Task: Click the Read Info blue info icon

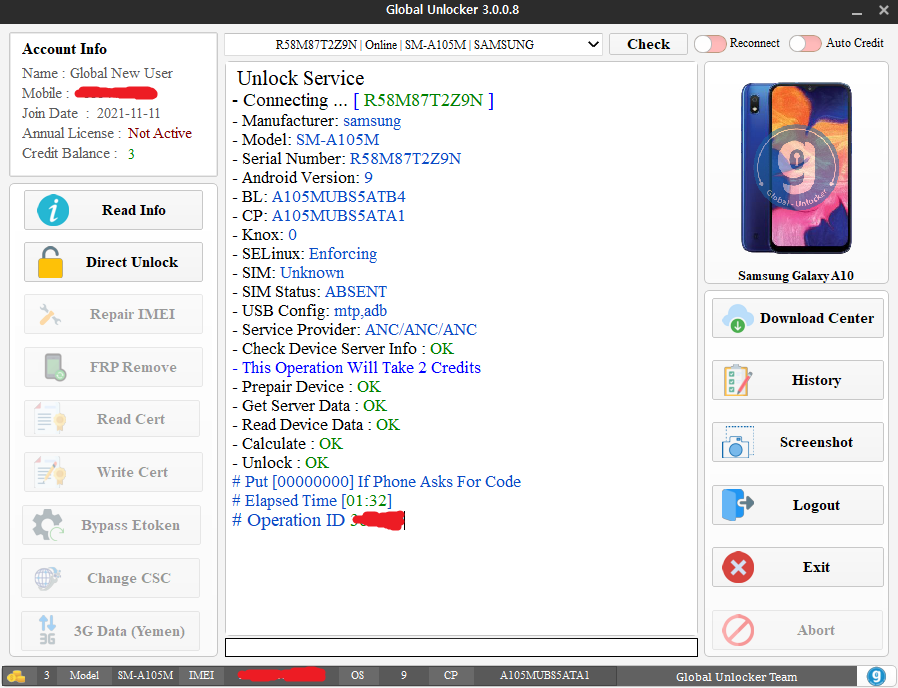Action: pyautogui.click(x=53, y=210)
